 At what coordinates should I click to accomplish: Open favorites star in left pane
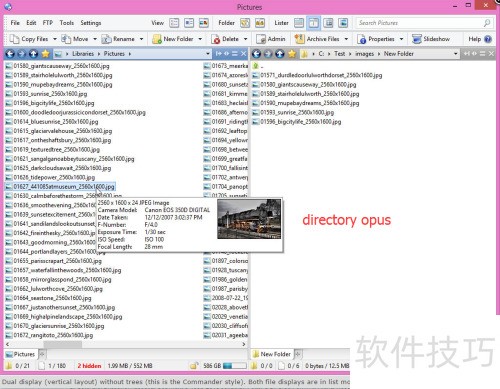click(45, 54)
